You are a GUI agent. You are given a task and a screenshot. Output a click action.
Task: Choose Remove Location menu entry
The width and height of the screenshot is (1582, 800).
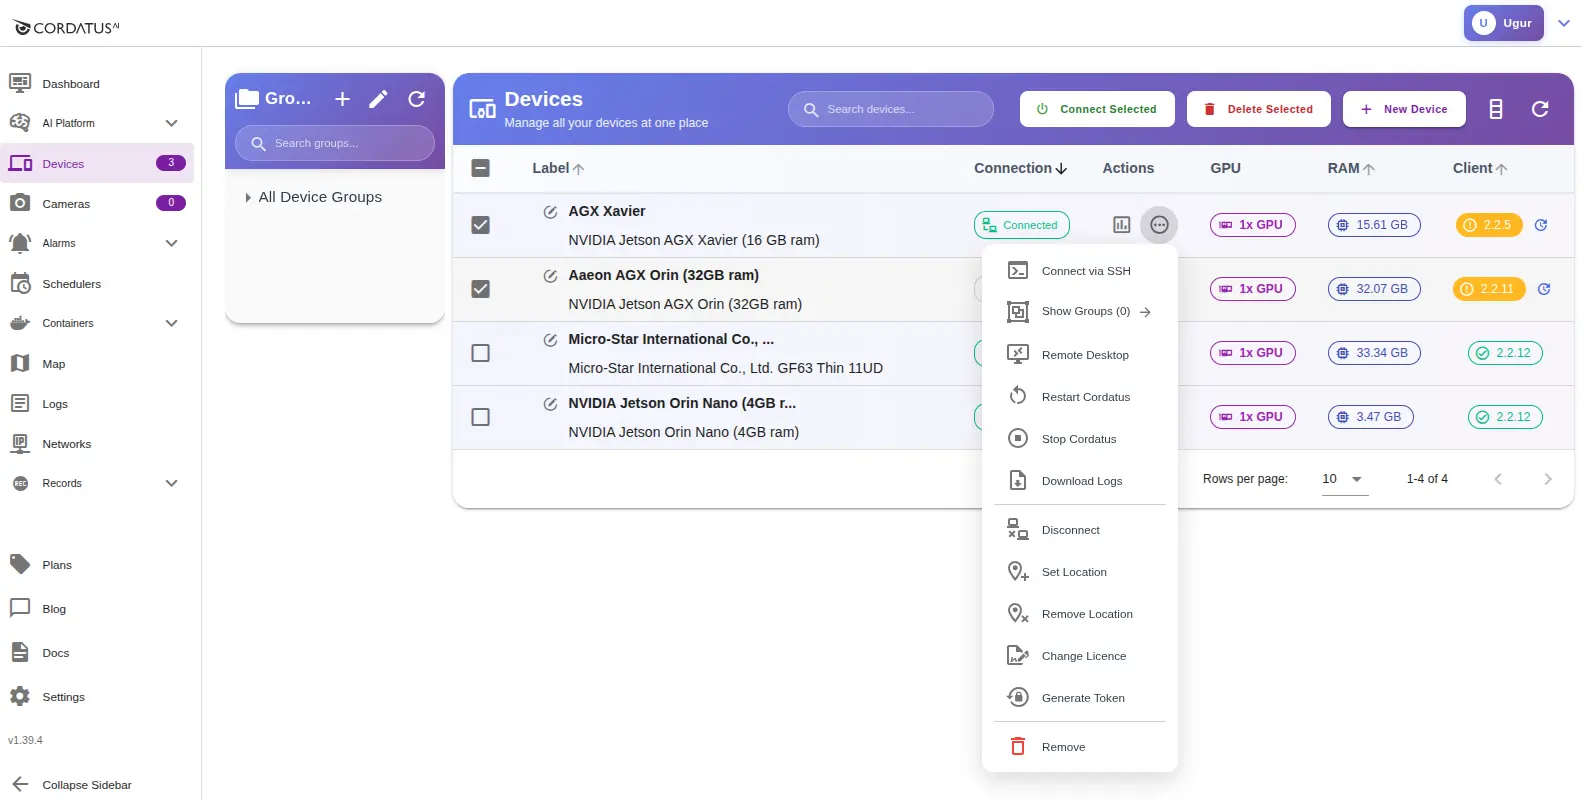(1080, 614)
